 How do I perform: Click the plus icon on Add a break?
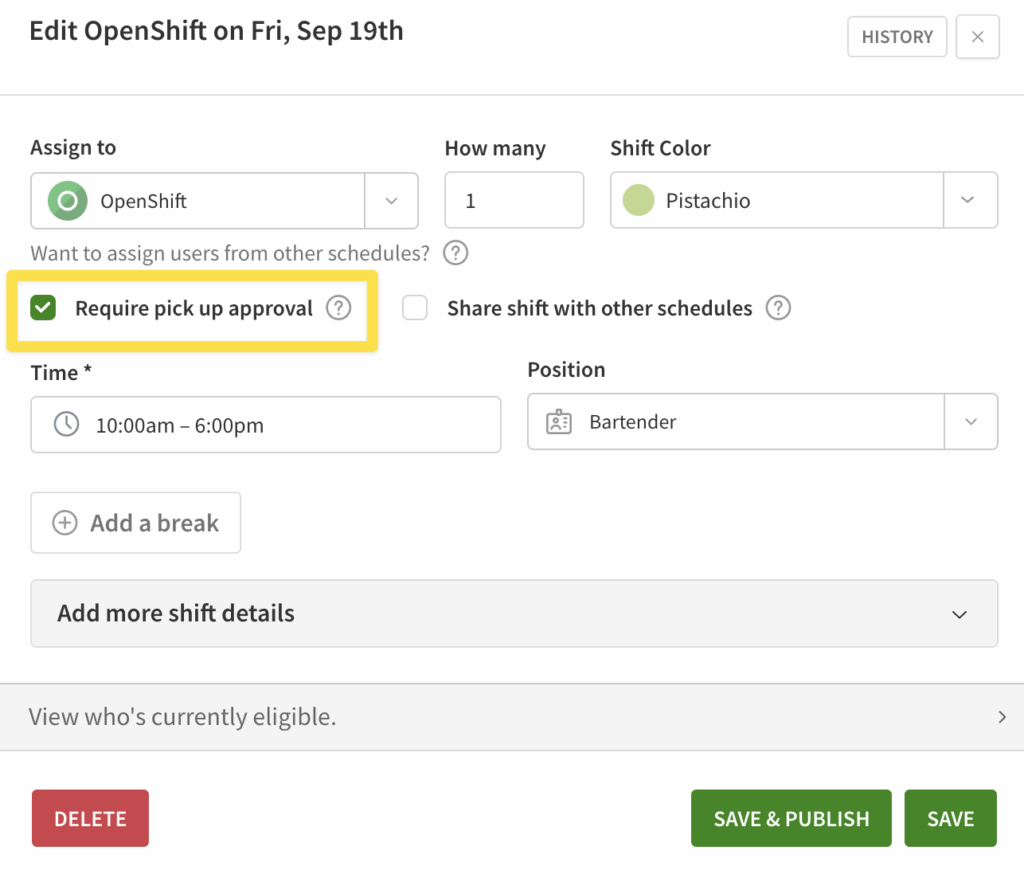coord(65,523)
